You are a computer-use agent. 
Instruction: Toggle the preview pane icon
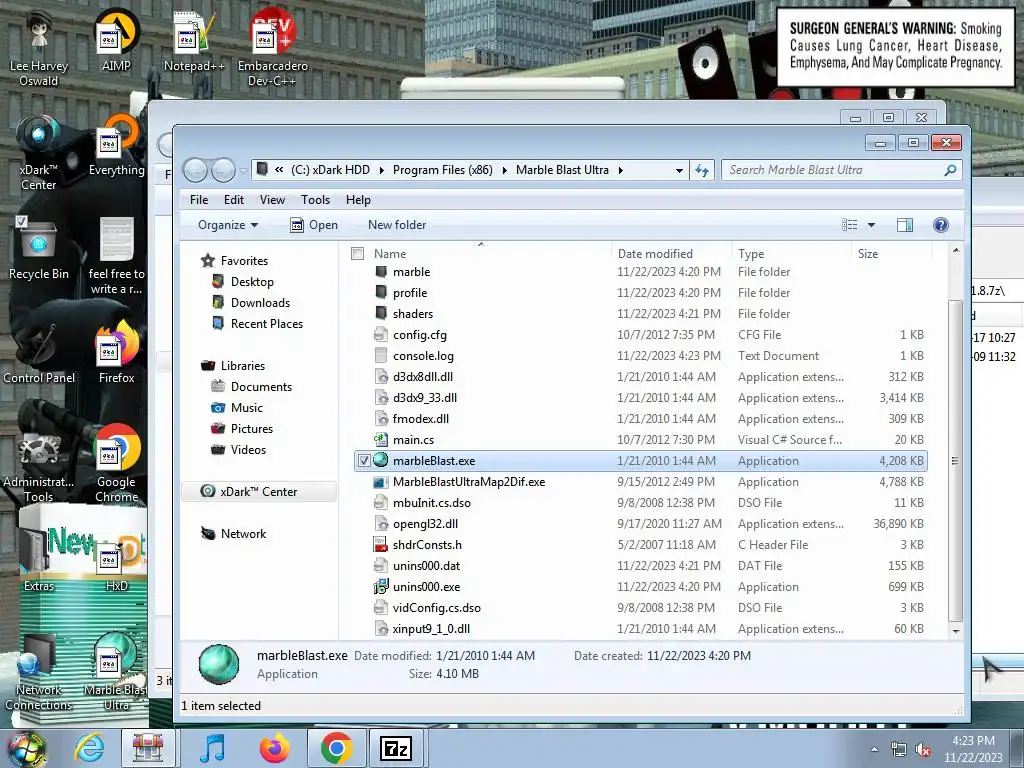(904, 225)
